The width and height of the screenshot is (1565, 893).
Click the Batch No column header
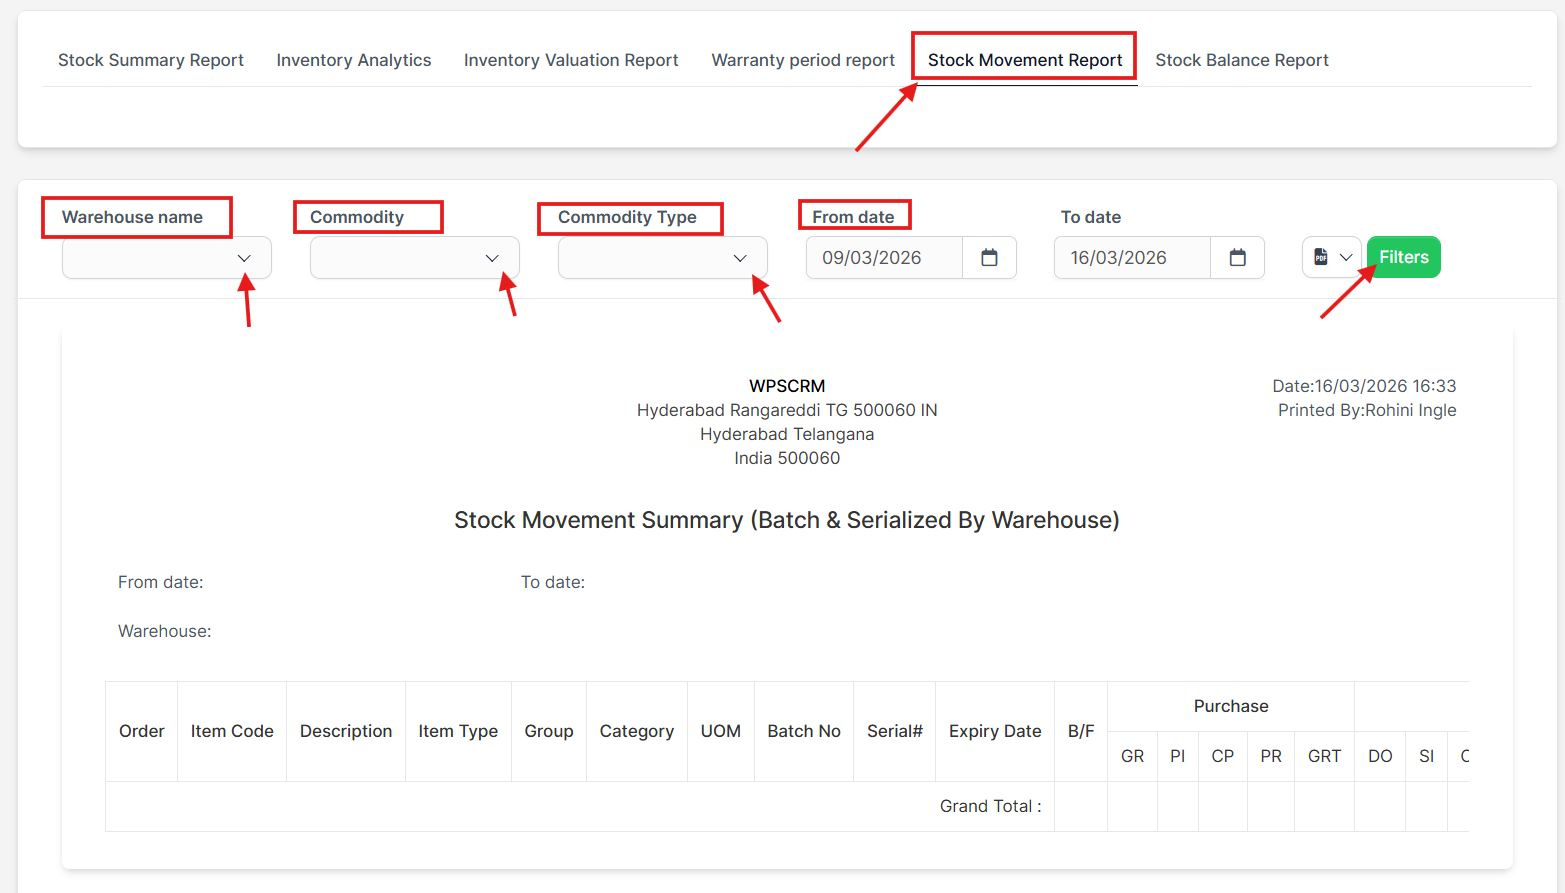coord(804,731)
